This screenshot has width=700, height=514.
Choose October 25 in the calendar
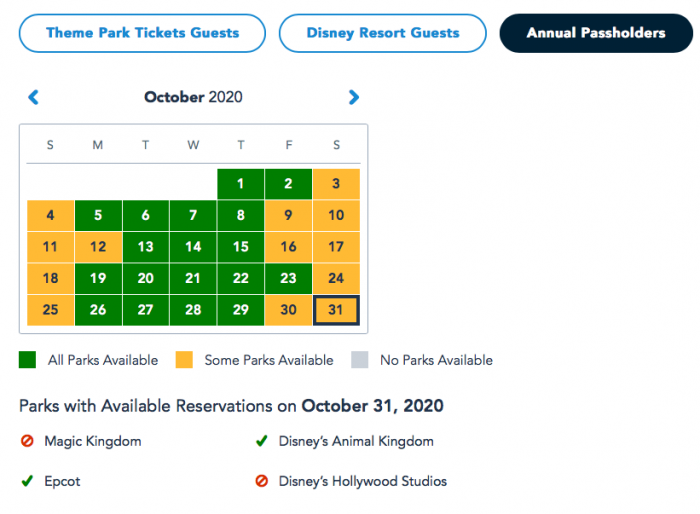(50, 310)
